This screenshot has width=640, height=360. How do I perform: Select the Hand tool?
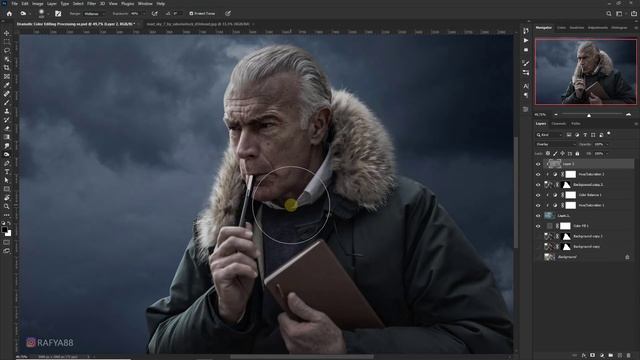(x=7, y=198)
